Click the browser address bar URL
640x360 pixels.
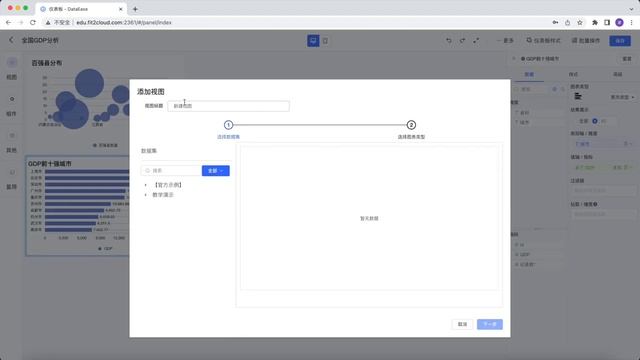(124, 22)
